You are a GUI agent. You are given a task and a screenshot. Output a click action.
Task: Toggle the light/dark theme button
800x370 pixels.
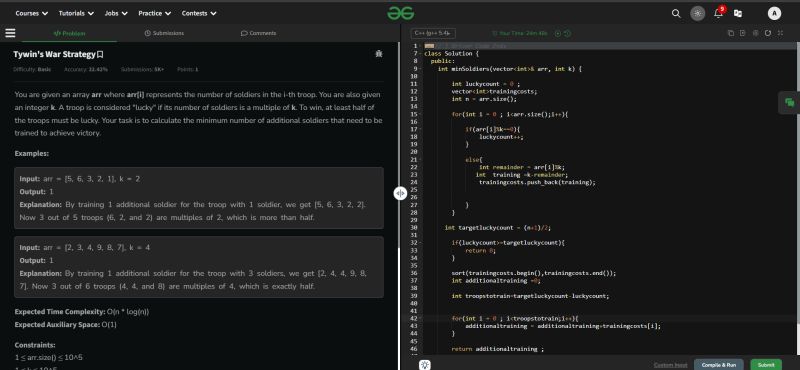coord(697,14)
